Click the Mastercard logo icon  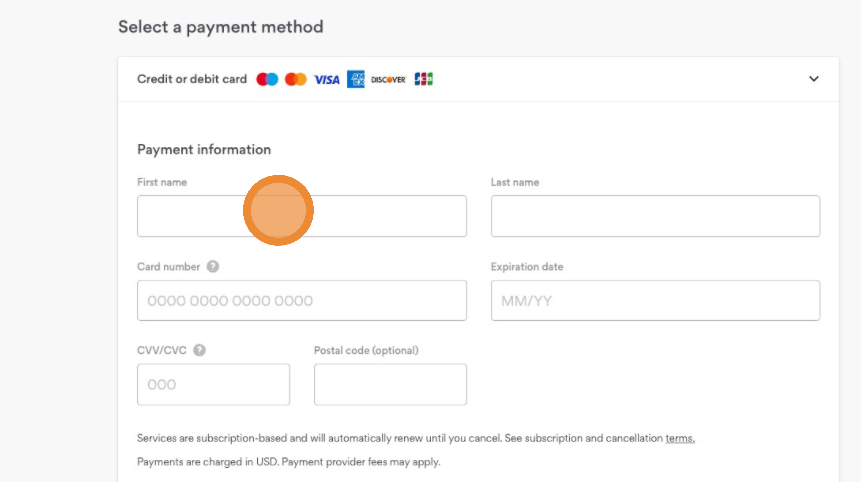[x=295, y=79]
